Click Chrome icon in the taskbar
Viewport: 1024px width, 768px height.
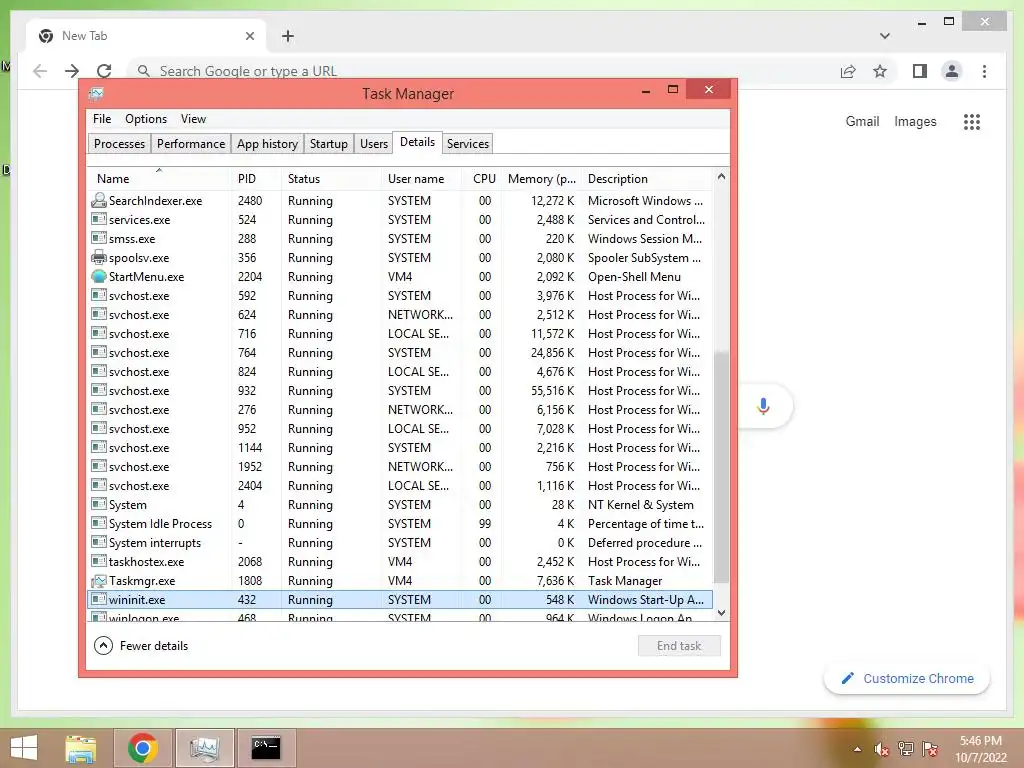click(142, 748)
